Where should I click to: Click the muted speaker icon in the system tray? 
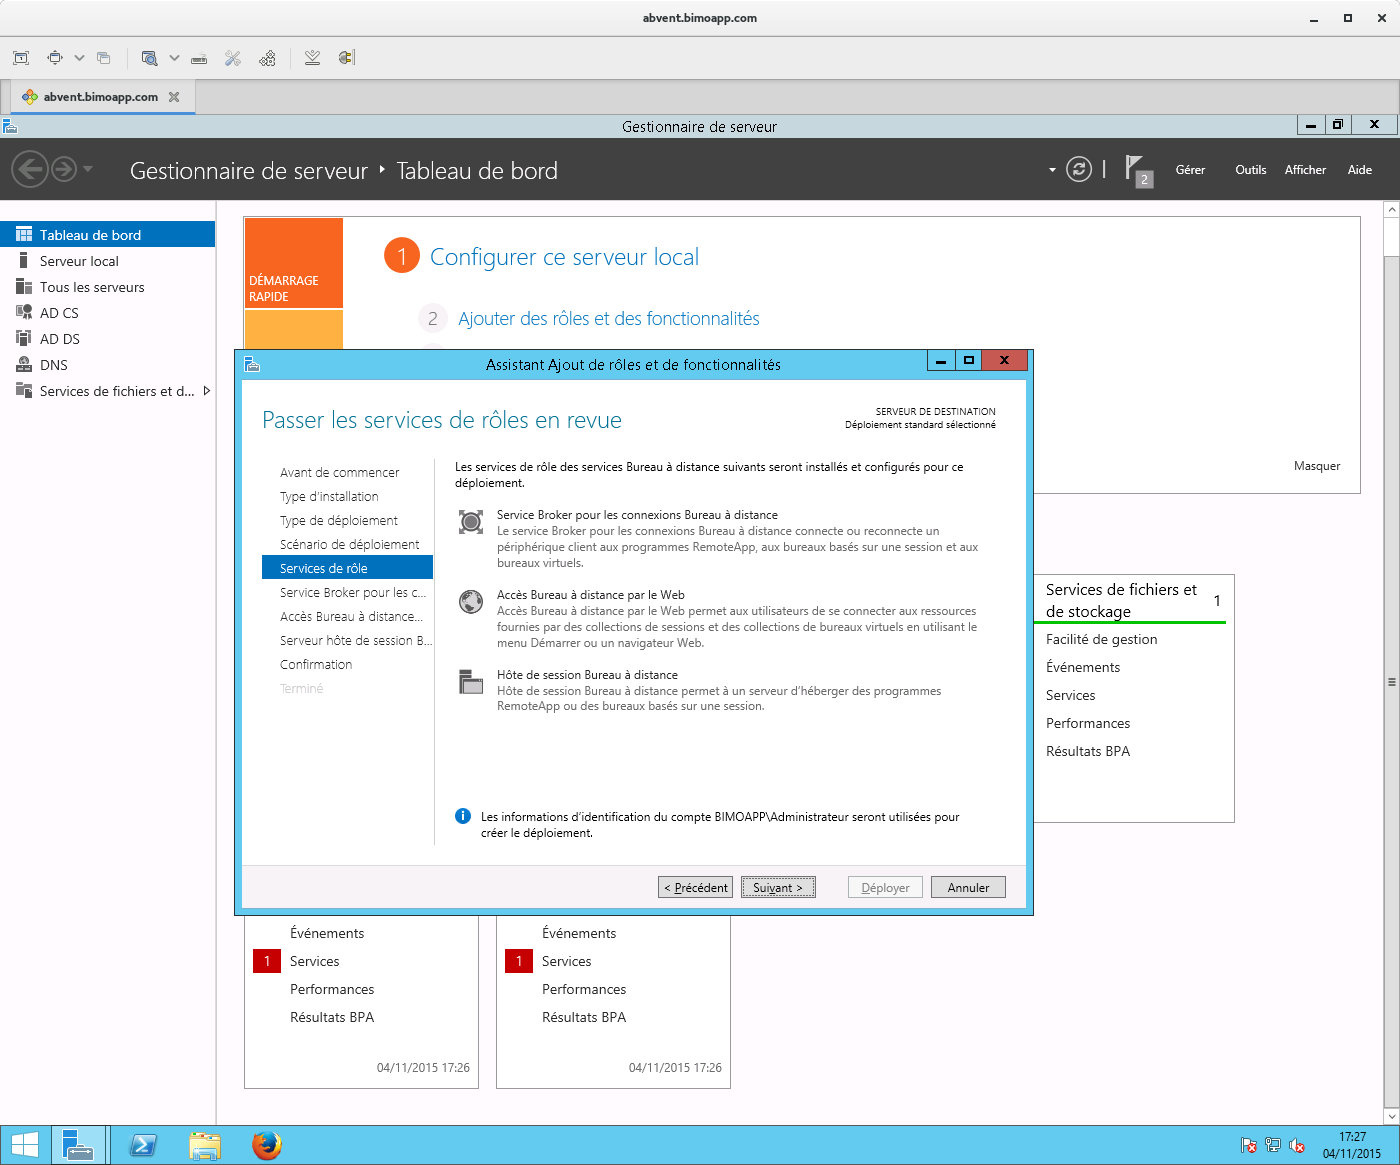point(1297,1144)
